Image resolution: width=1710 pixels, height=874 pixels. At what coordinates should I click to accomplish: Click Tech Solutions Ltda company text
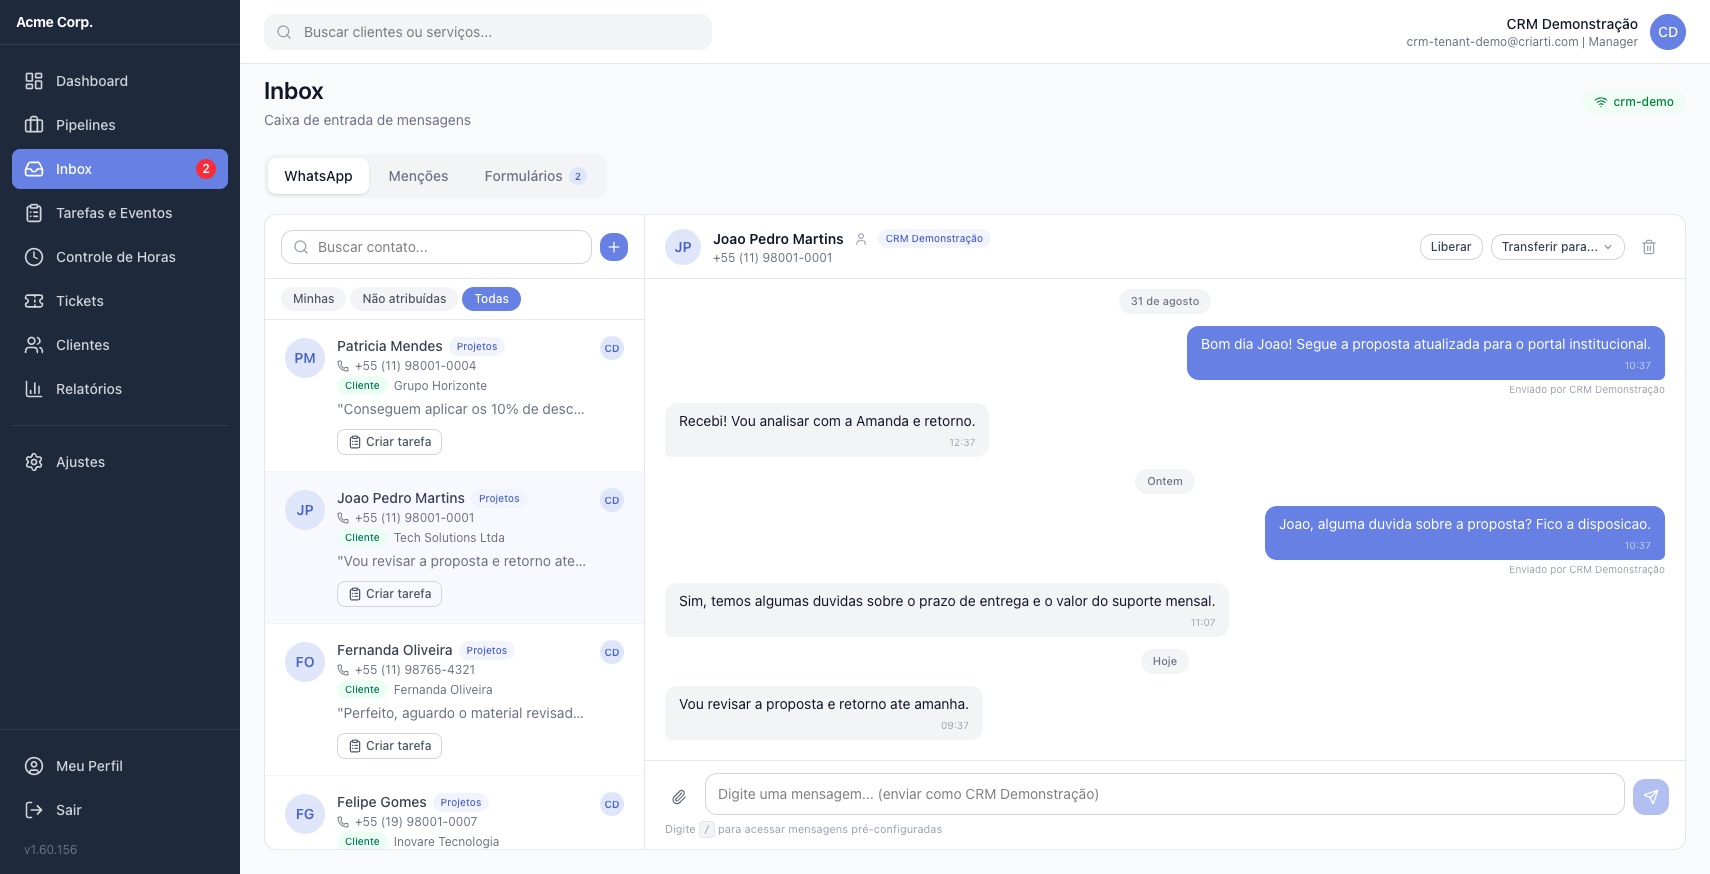click(449, 538)
